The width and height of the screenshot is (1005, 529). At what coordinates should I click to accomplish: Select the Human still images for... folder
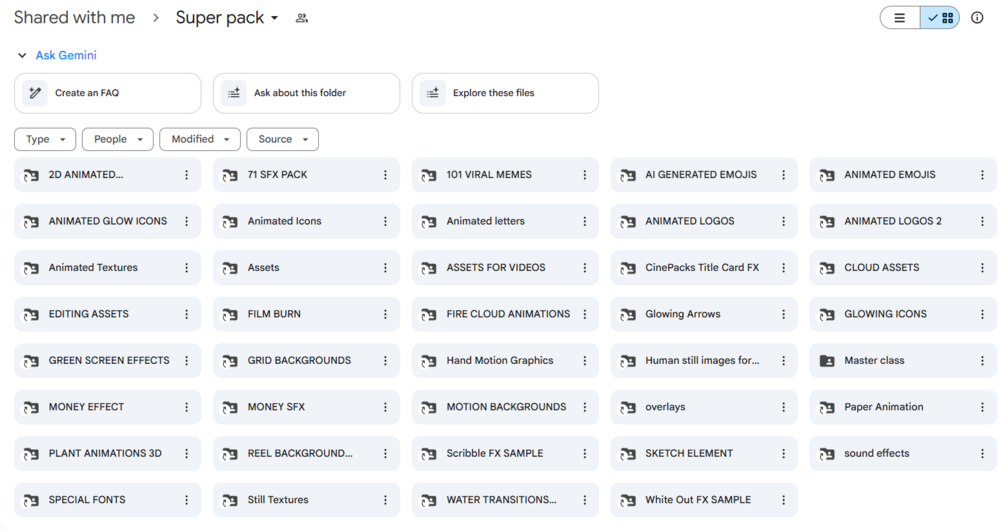tap(704, 361)
